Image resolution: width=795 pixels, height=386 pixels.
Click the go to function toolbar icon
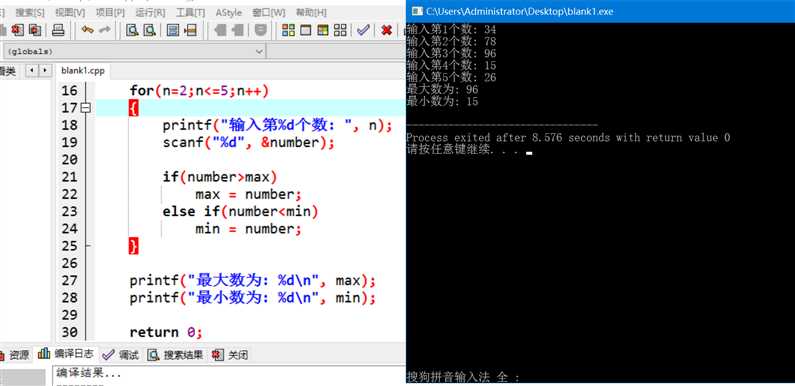173,30
